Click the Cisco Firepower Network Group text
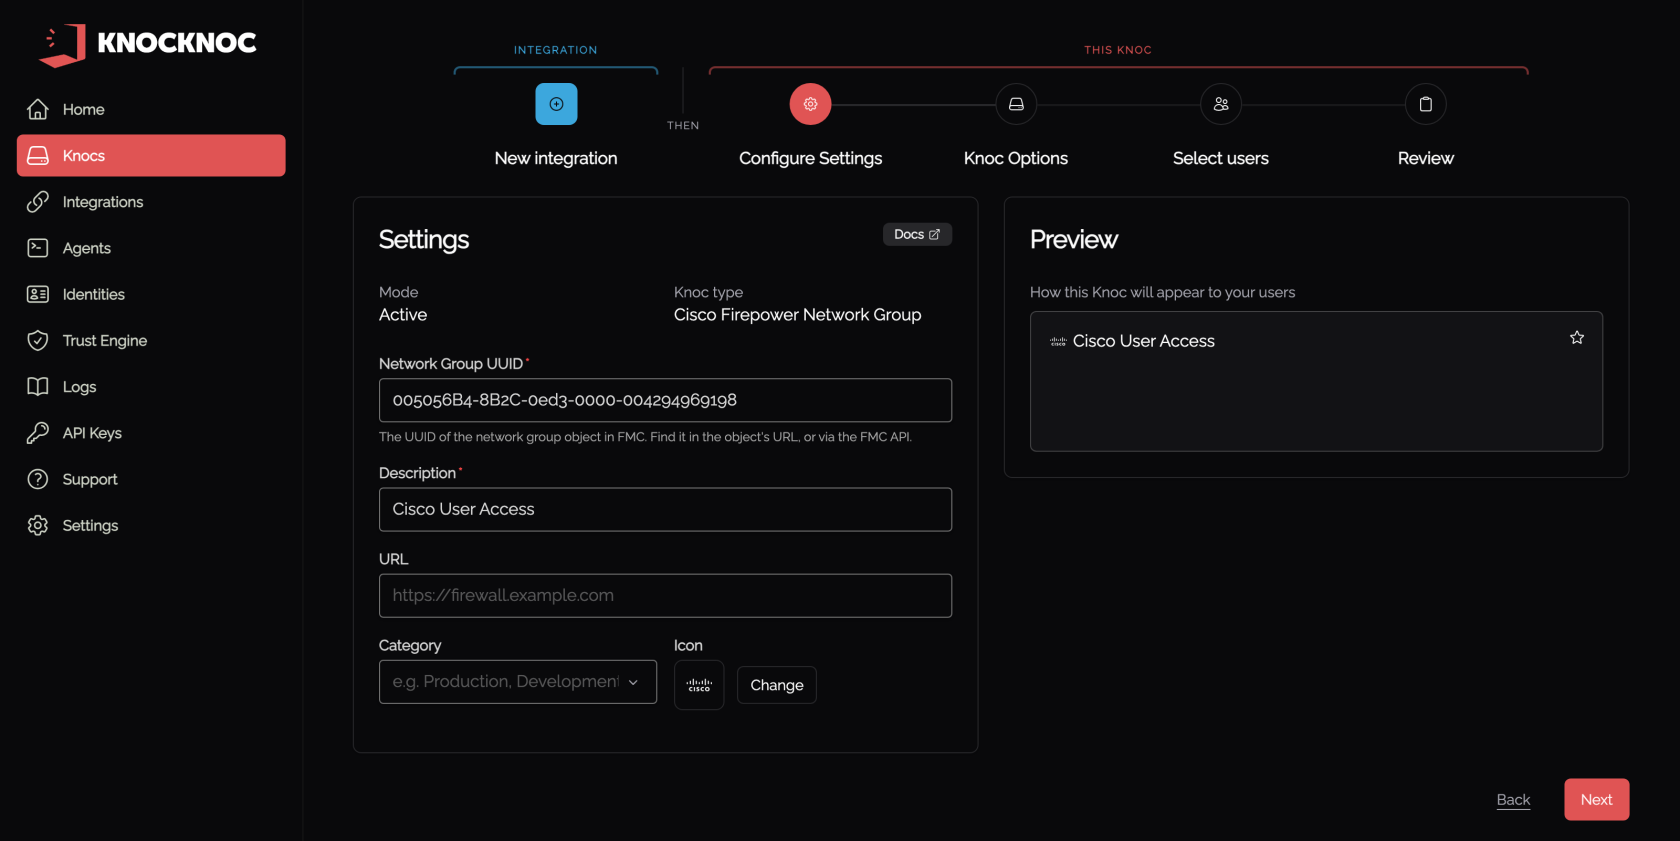 798,315
